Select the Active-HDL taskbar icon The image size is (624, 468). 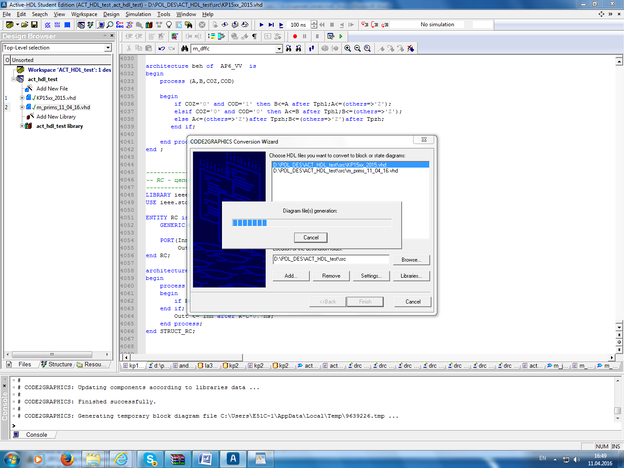click(233, 457)
